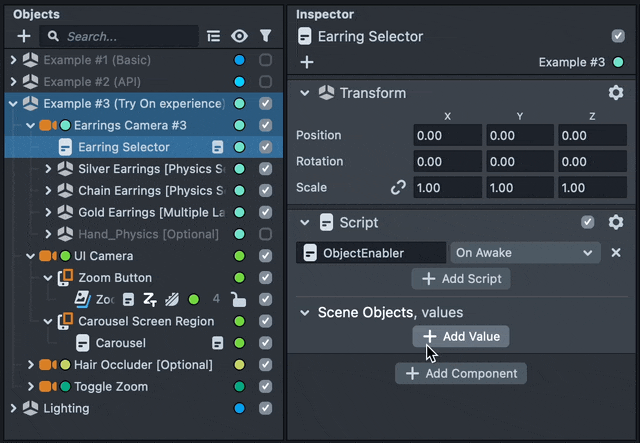
Task: Expand the Silver Earrings tree item
Action: pyautogui.click(x=48, y=169)
